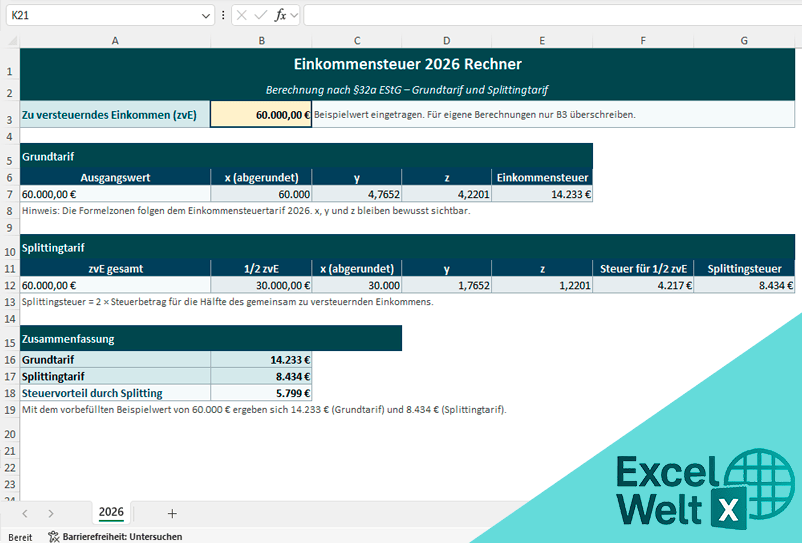Image resolution: width=802 pixels, height=543 pixels.
Task: Click the input cell with 60.000,00 € in B3
Action: 261,115
